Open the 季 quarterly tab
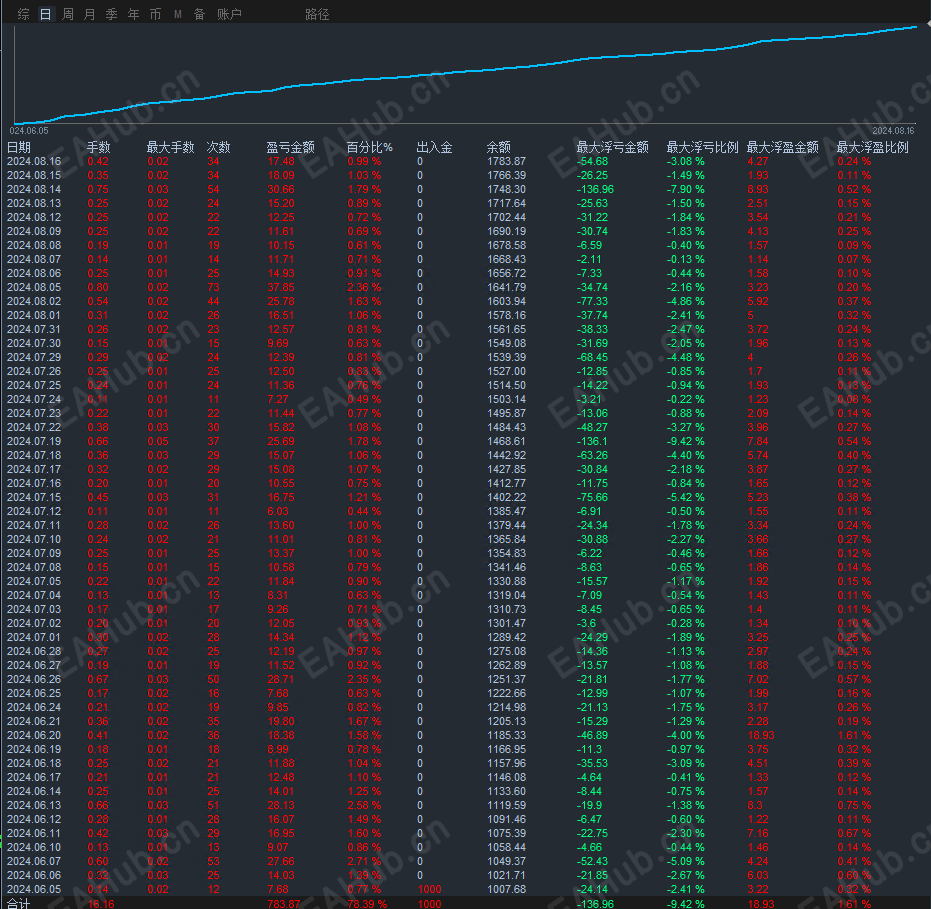 pyautogui.click(x=112, y=14)
